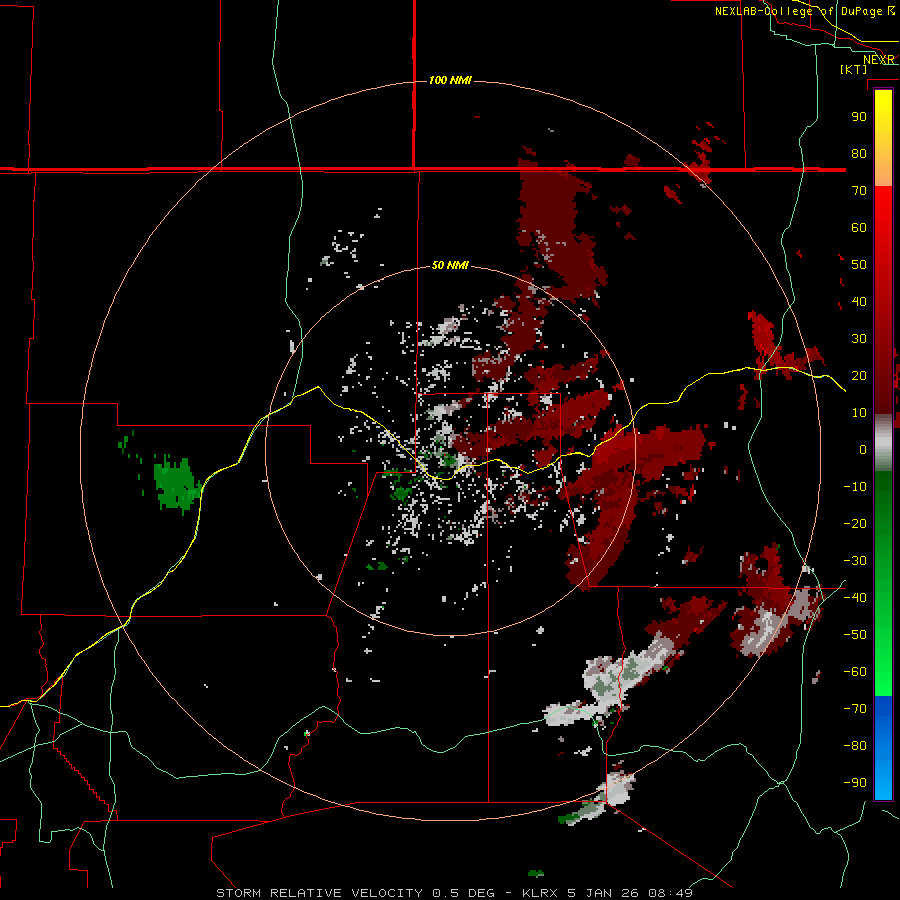Click the -80 value on the velocity scale

click(x=855, y=746)
